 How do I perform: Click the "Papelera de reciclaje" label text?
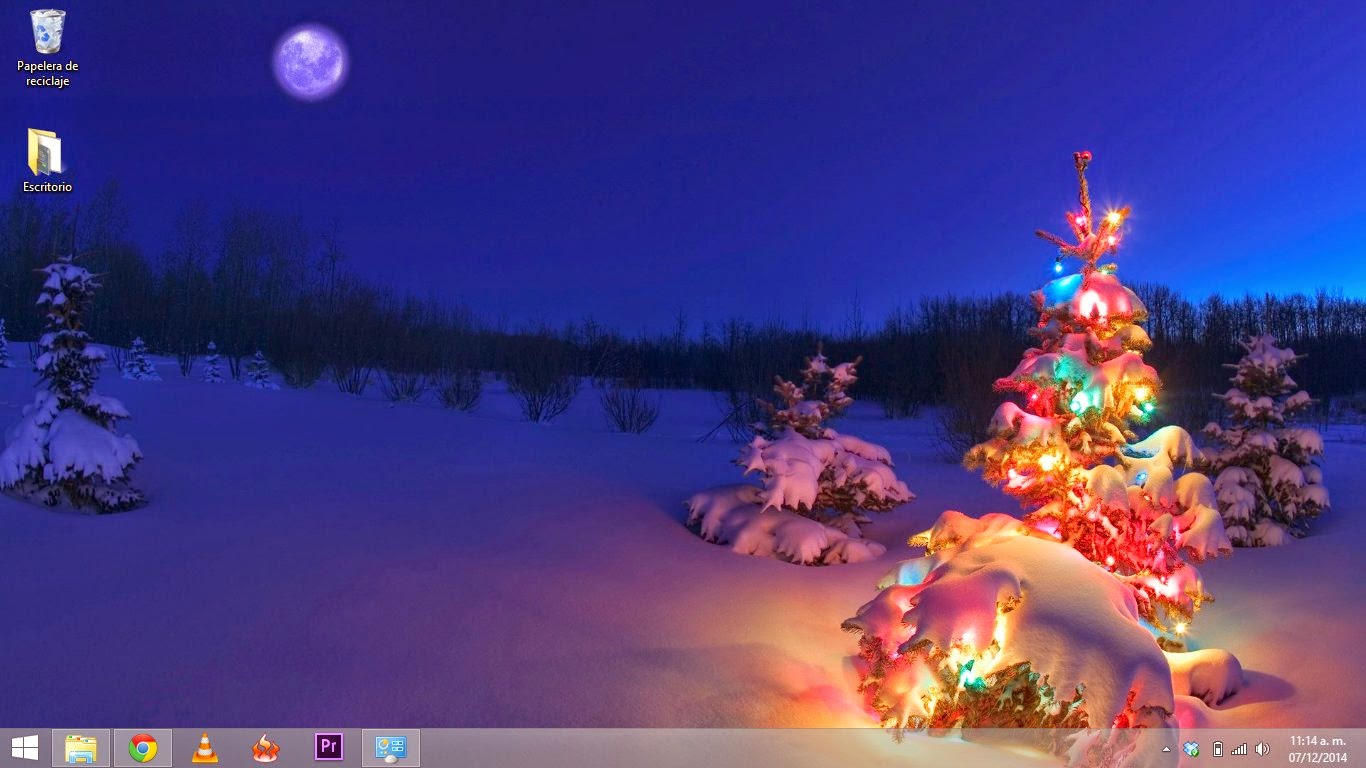coord(45,72)
